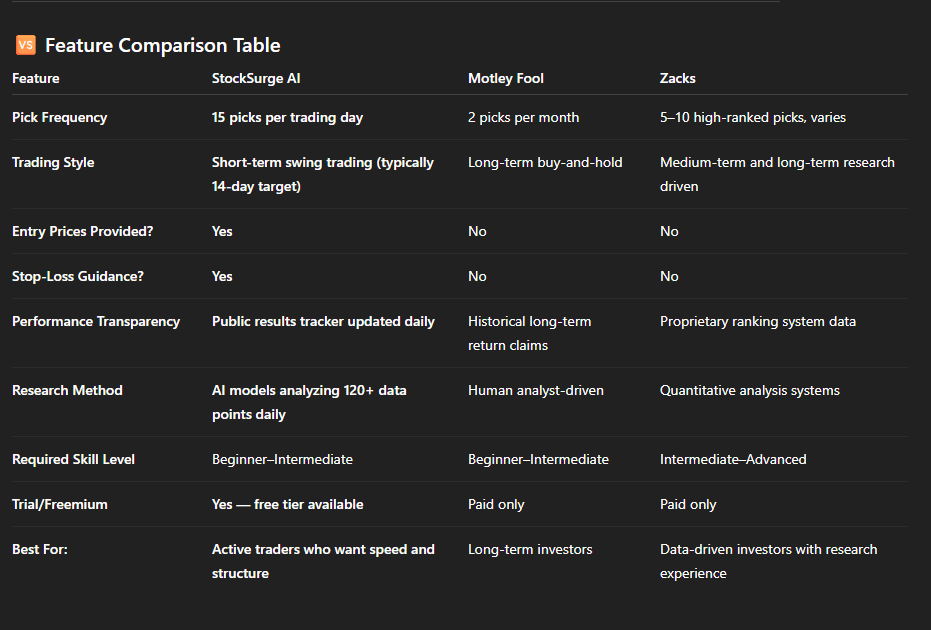Click the Feature Comparison Table heading
The height and width of the screenshot is (630, 931).
click(163, 45)
